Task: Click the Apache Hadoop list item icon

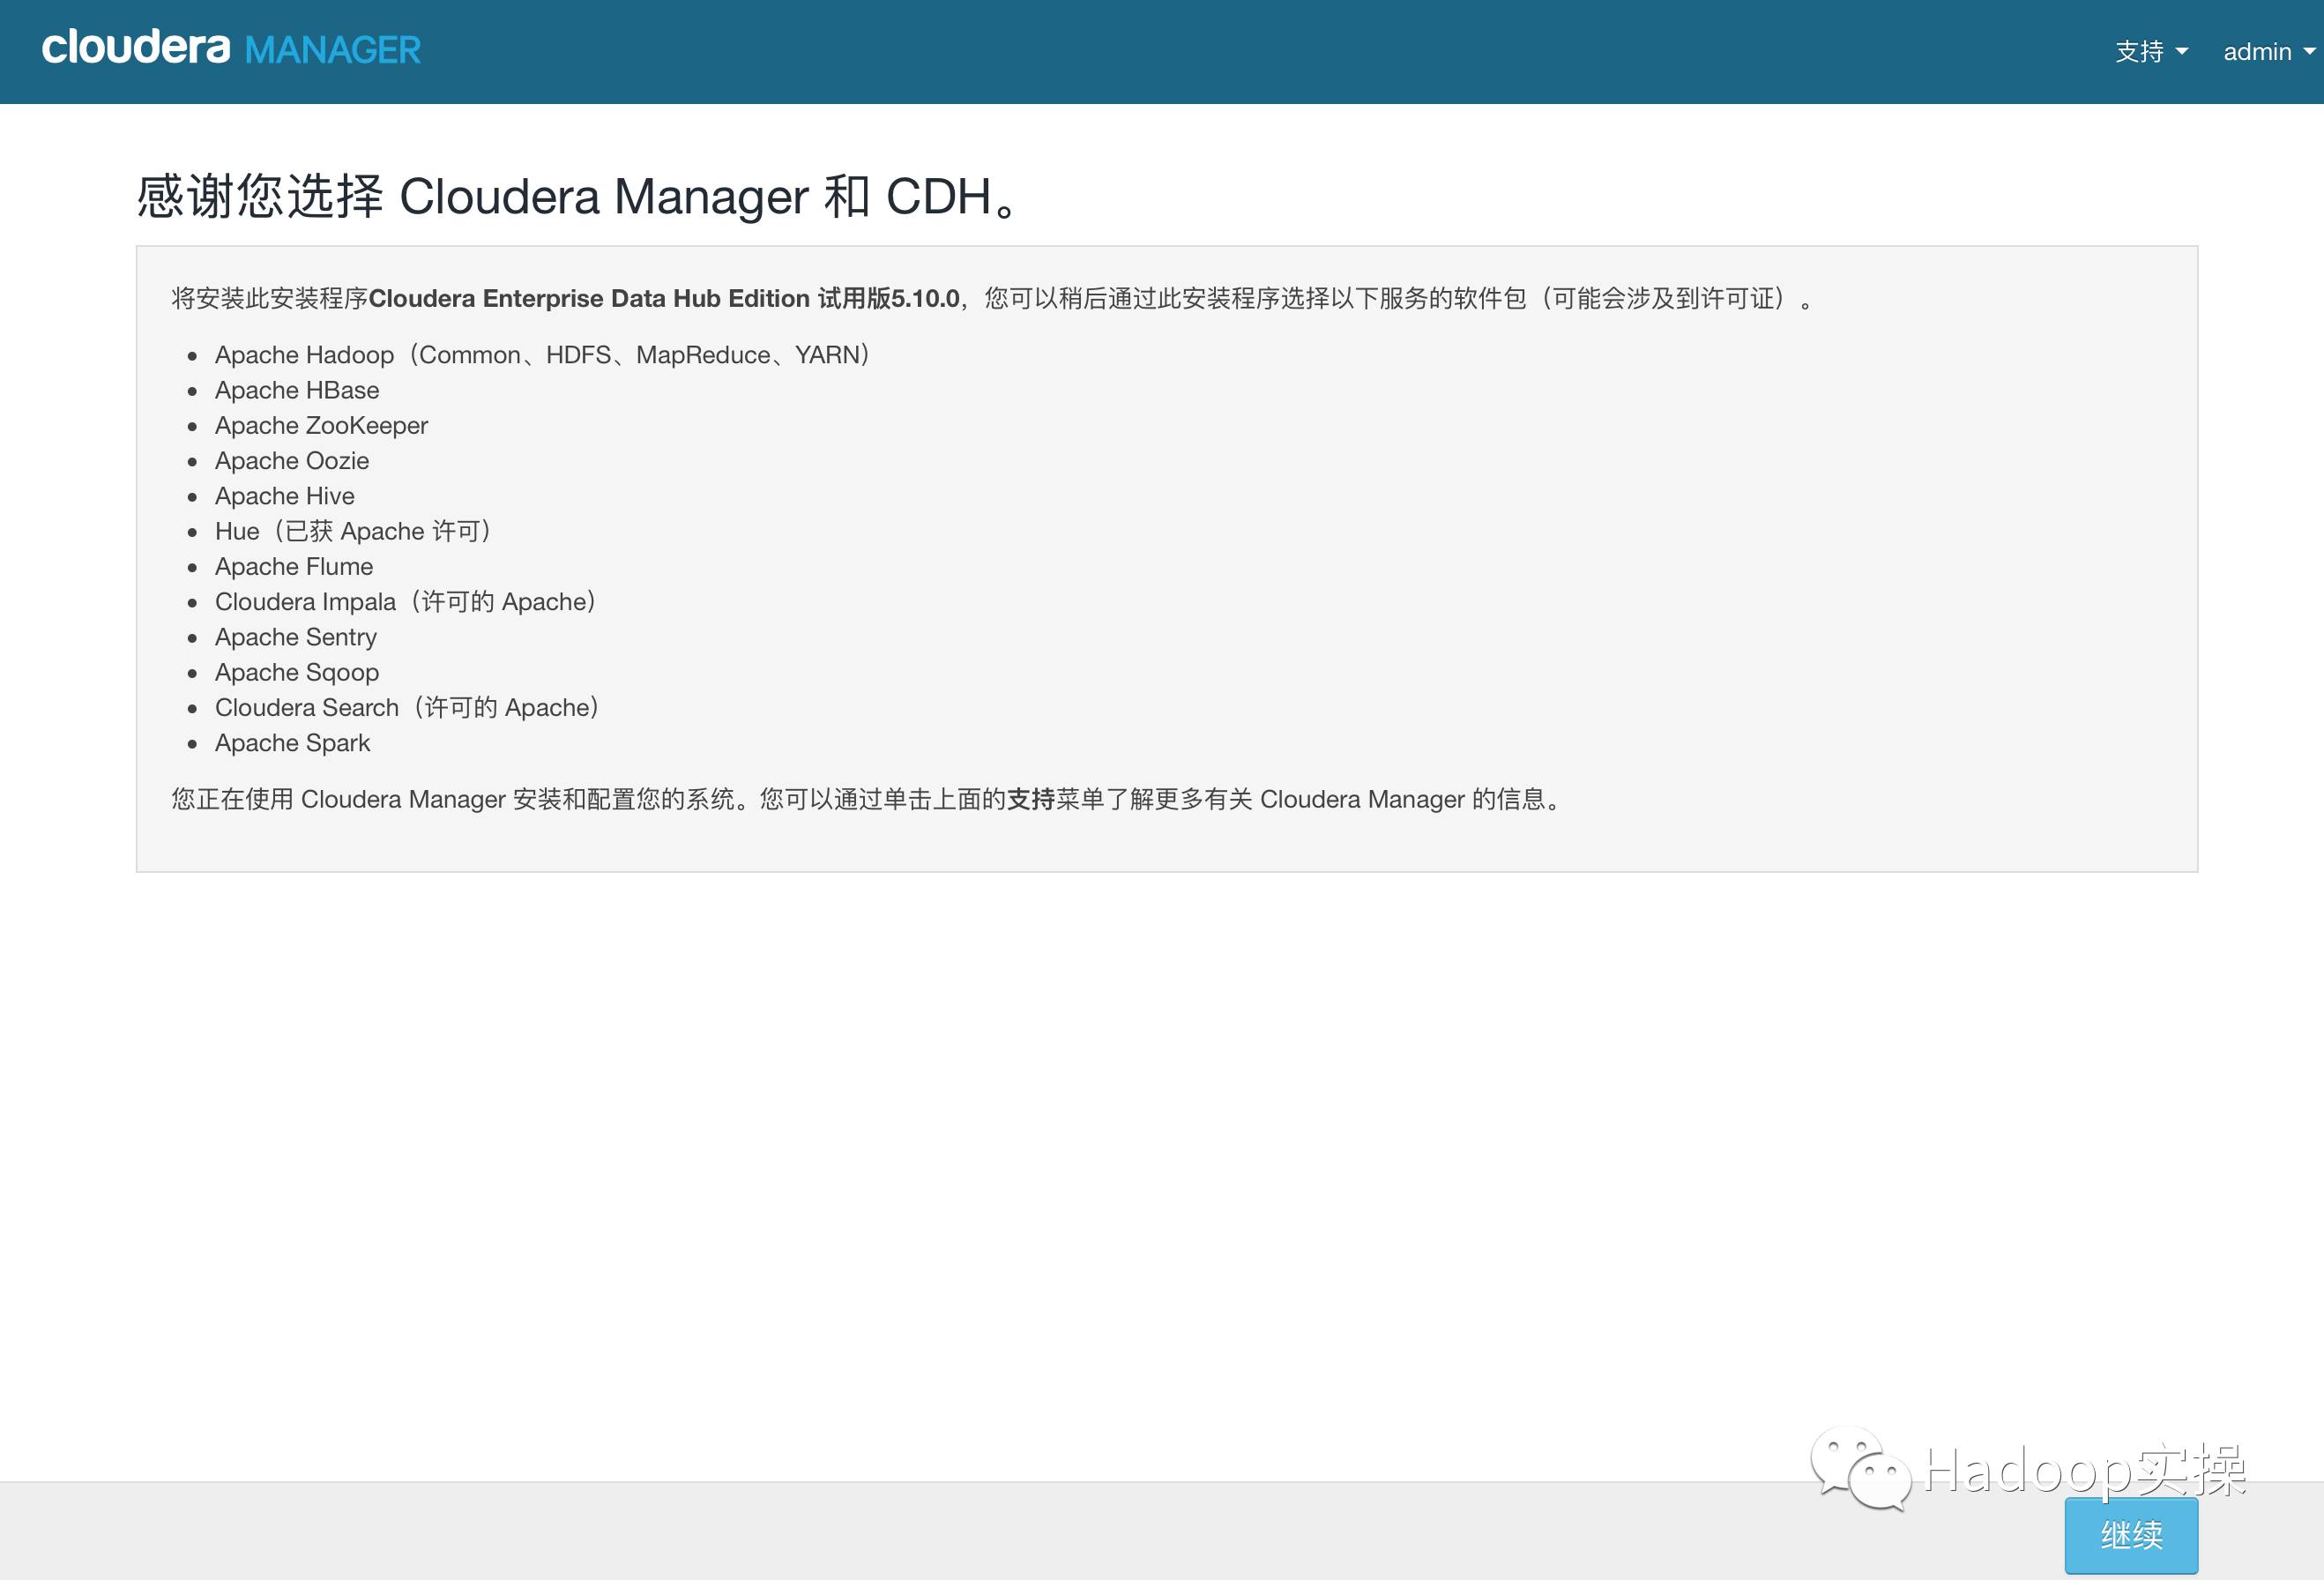Action: (x=194, y=354)
